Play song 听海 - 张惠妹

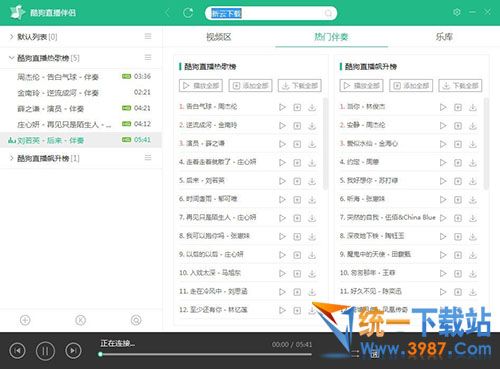click(x=443, y=199)
